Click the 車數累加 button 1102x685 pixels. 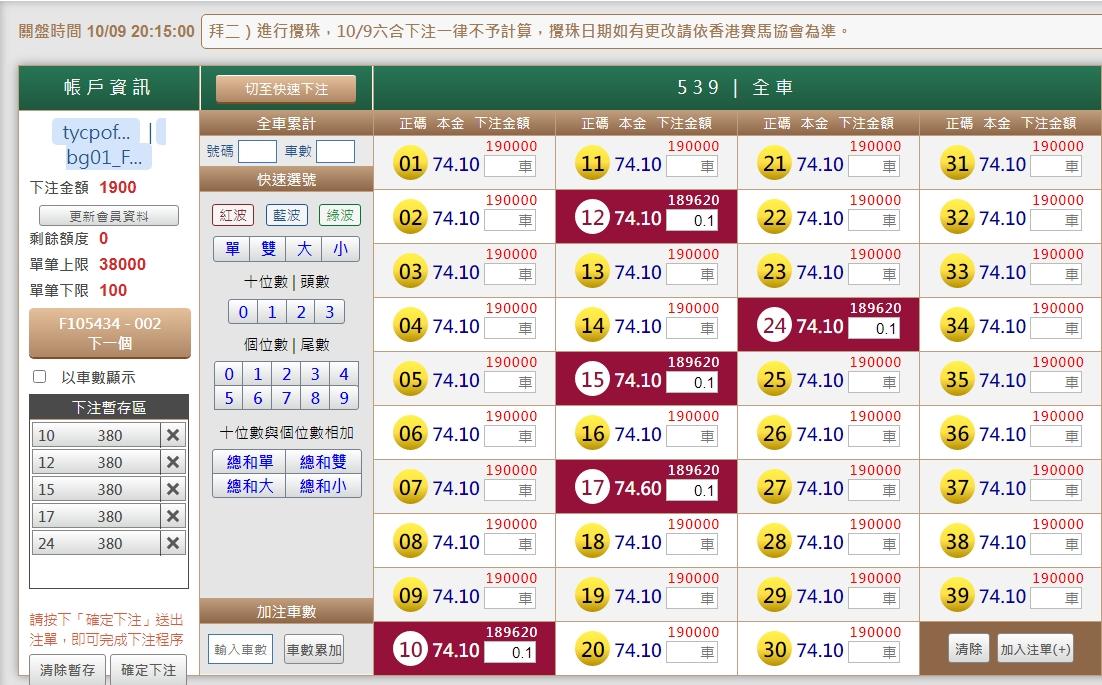[x=314, y=650]
